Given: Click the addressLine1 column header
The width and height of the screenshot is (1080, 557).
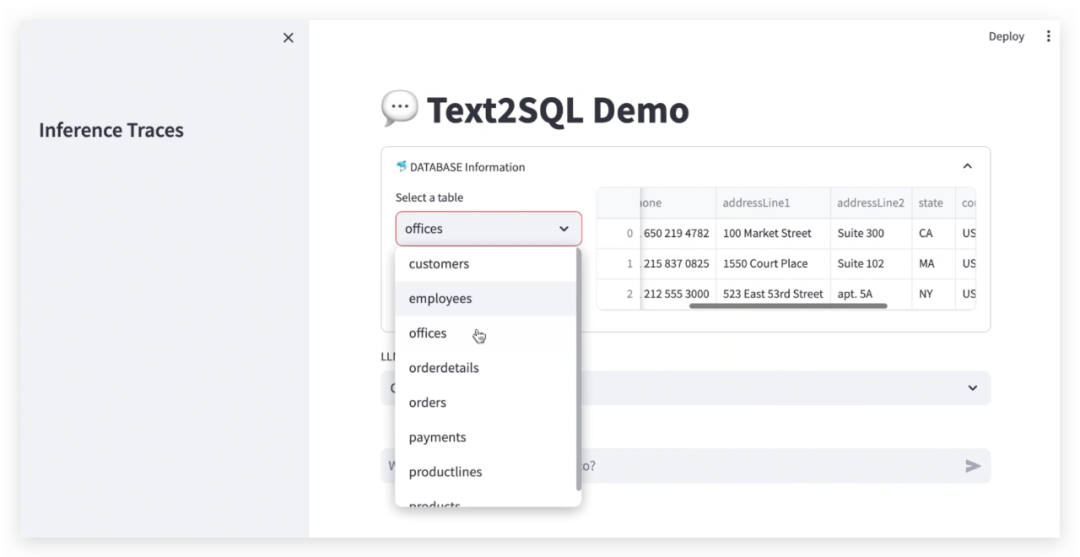Looking at the screenshot, I should click(x=773, y=203).
